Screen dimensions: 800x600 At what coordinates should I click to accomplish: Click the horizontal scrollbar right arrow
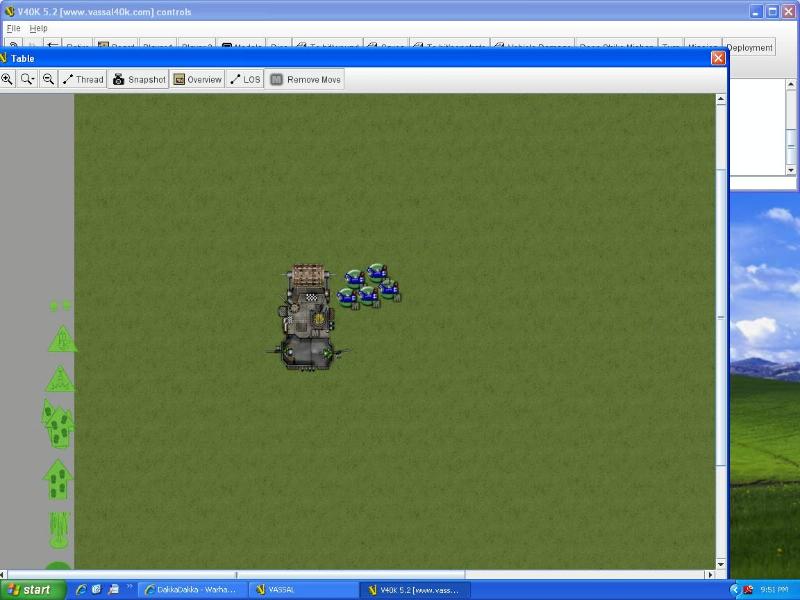click(x=709, y=575)
